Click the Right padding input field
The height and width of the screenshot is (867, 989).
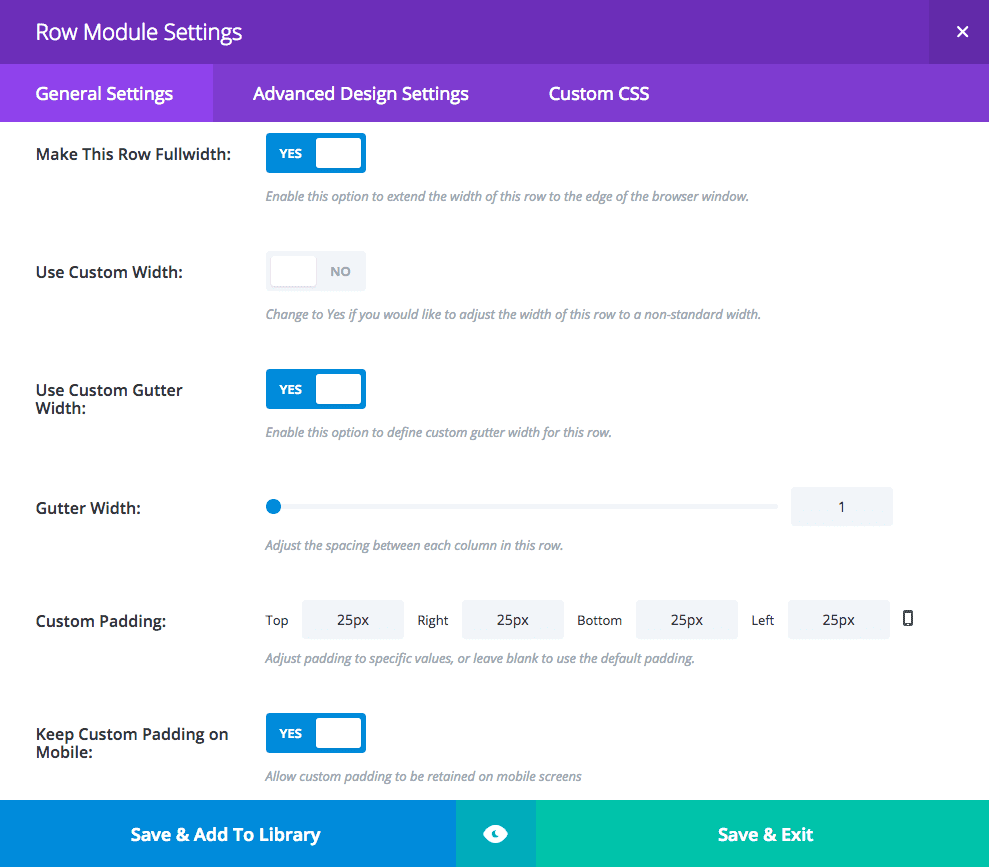(513, 620)
